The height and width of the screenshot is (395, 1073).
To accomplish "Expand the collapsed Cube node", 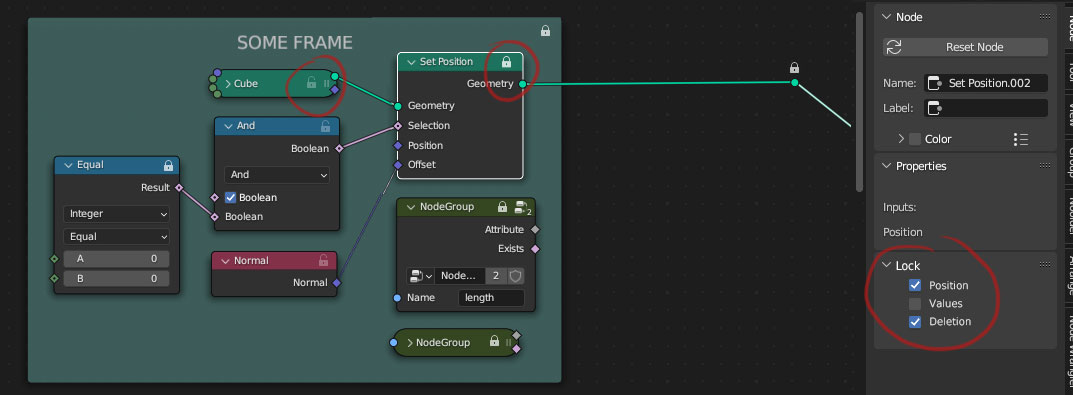I will click(x=229, y=84).
